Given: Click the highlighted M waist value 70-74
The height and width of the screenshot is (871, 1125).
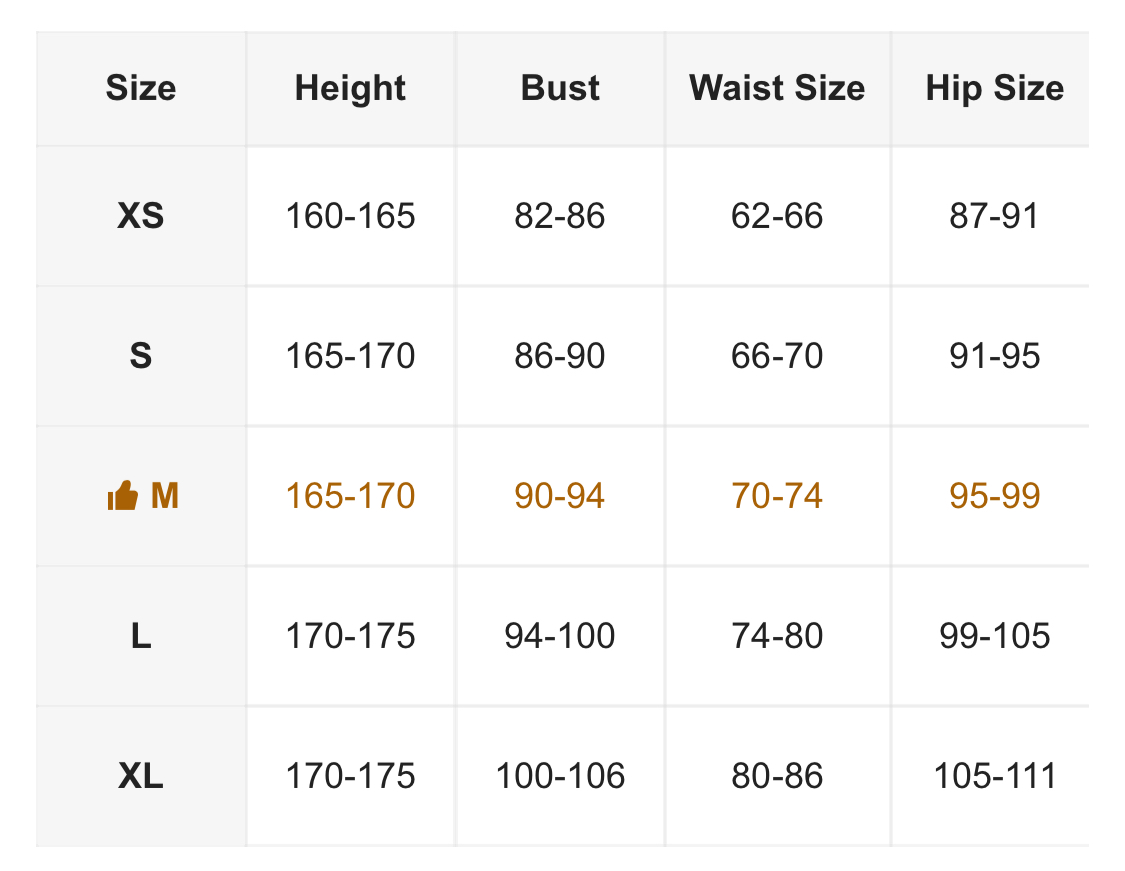Looking at the screenshot, I should (777, 496).
